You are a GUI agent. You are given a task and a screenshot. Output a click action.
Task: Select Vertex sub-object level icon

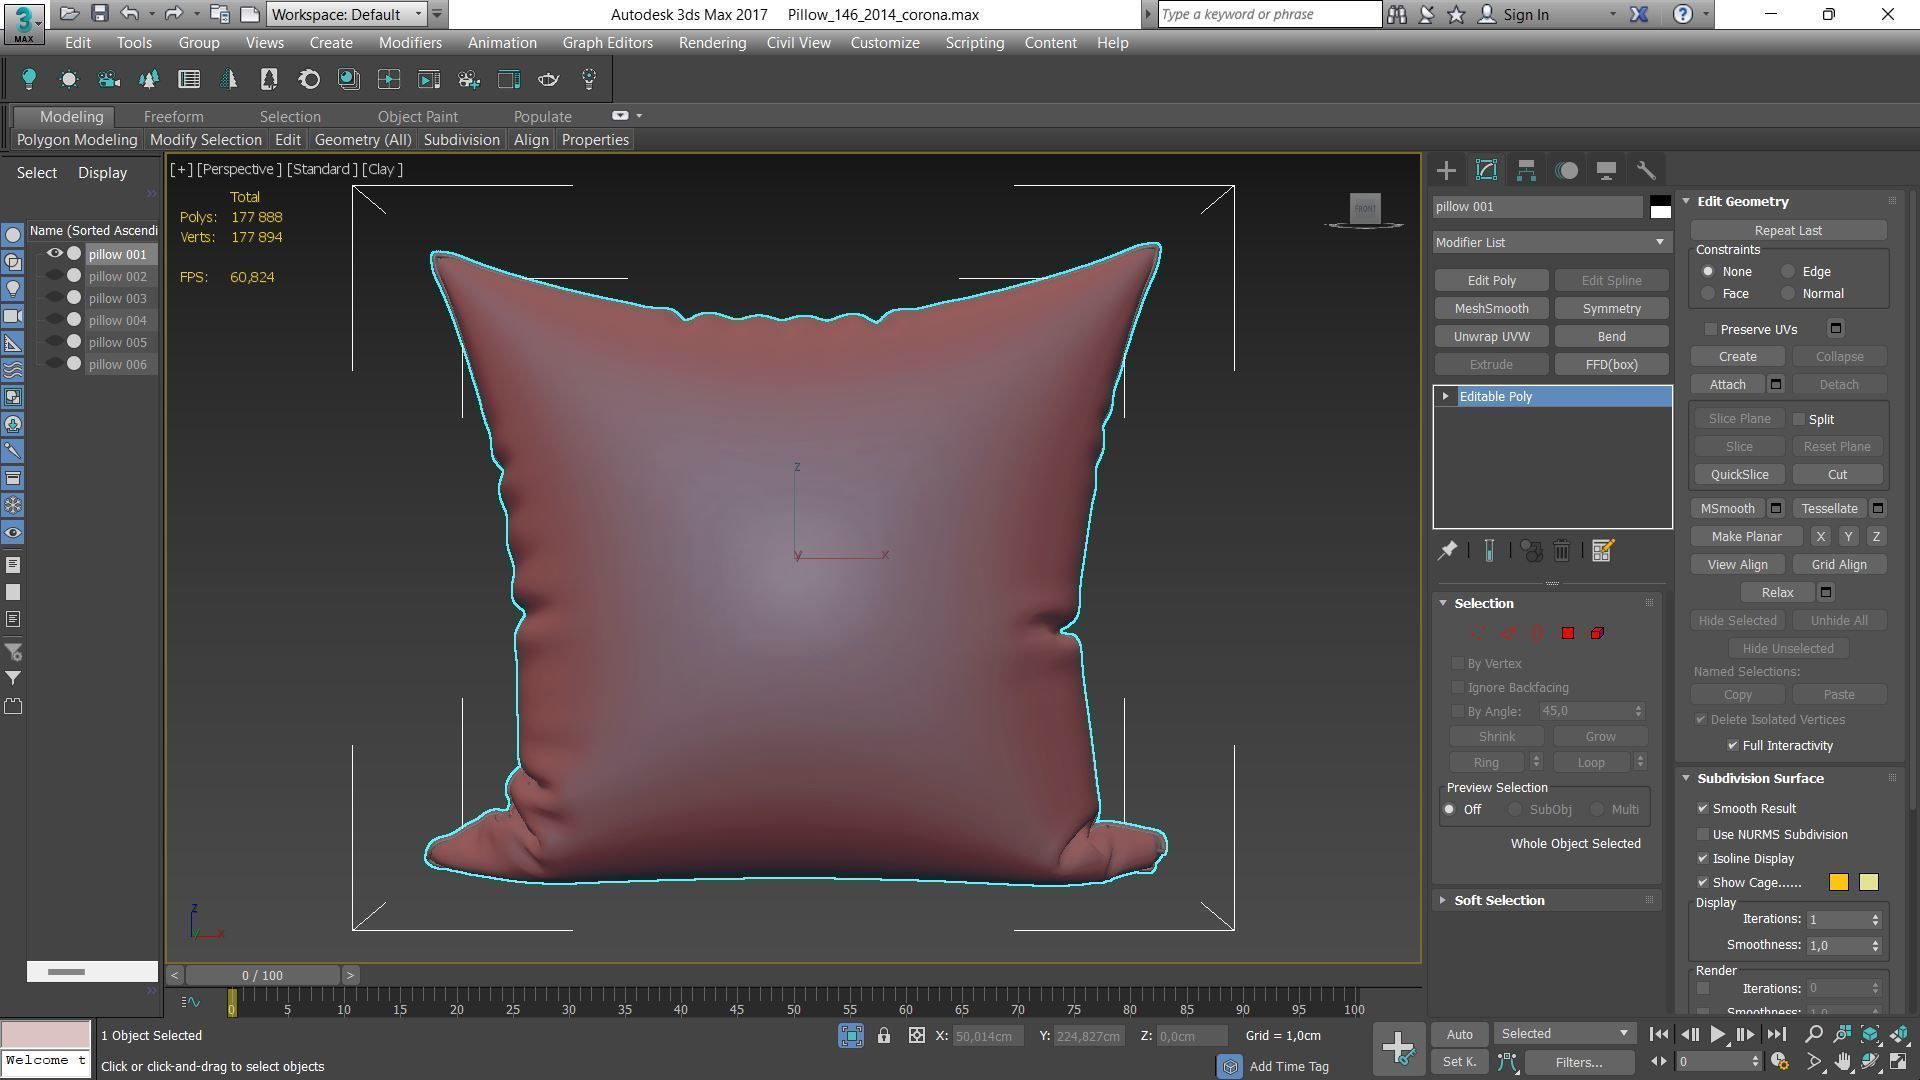1477,633
